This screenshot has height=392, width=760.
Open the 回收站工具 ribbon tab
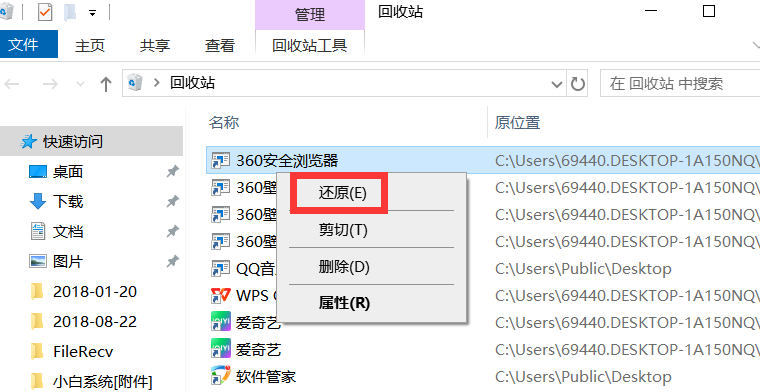click(x=310, y=46)
